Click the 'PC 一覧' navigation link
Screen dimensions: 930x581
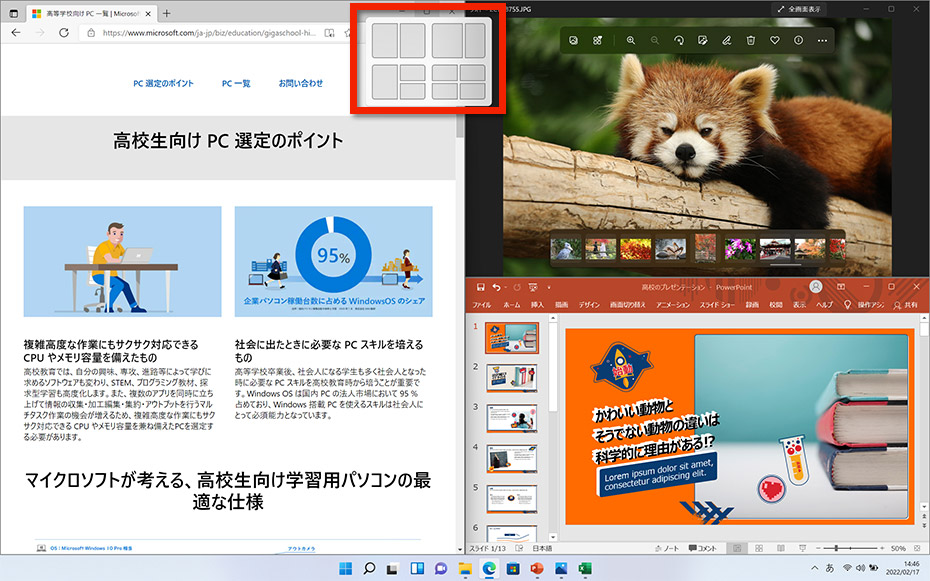pyautogui.click(x=236, y=84)
